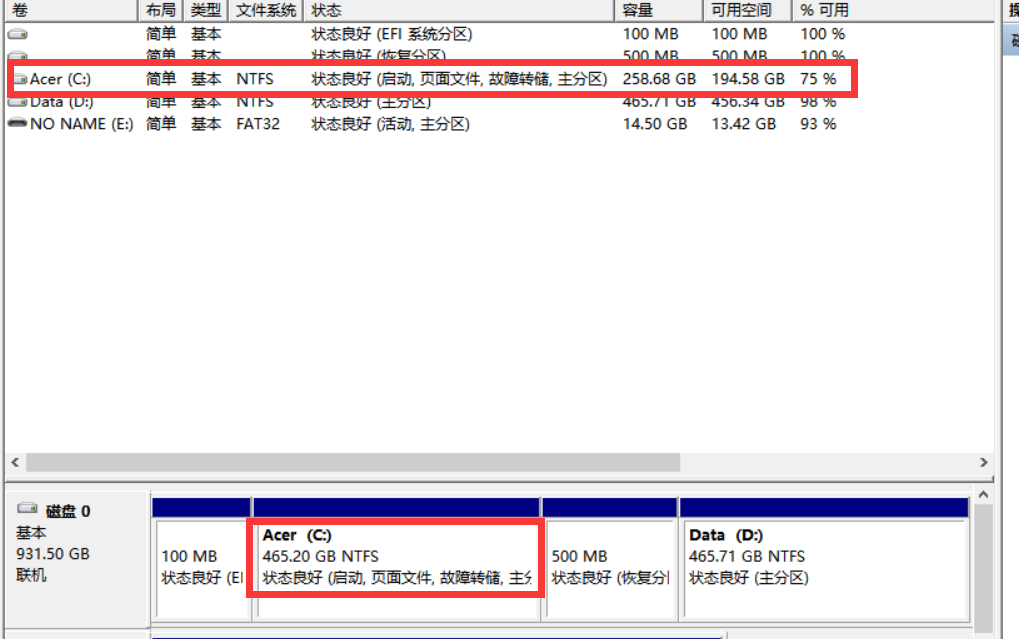Select the Acer (C:) row in volume list
Viewport: 1019px width, 639px height.
coord(432,79)
